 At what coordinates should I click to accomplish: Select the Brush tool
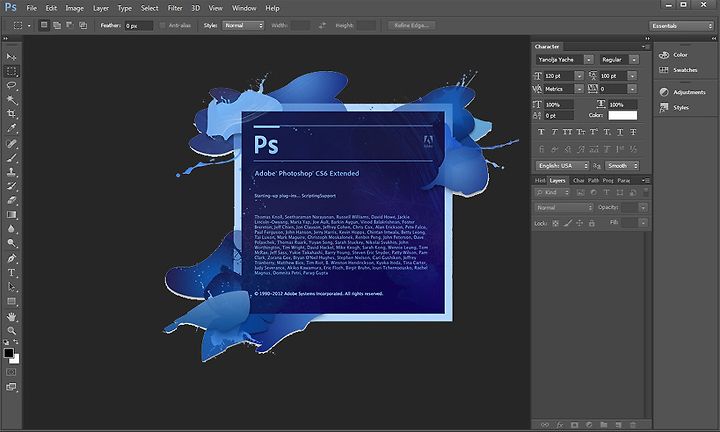tap(11, 157)
